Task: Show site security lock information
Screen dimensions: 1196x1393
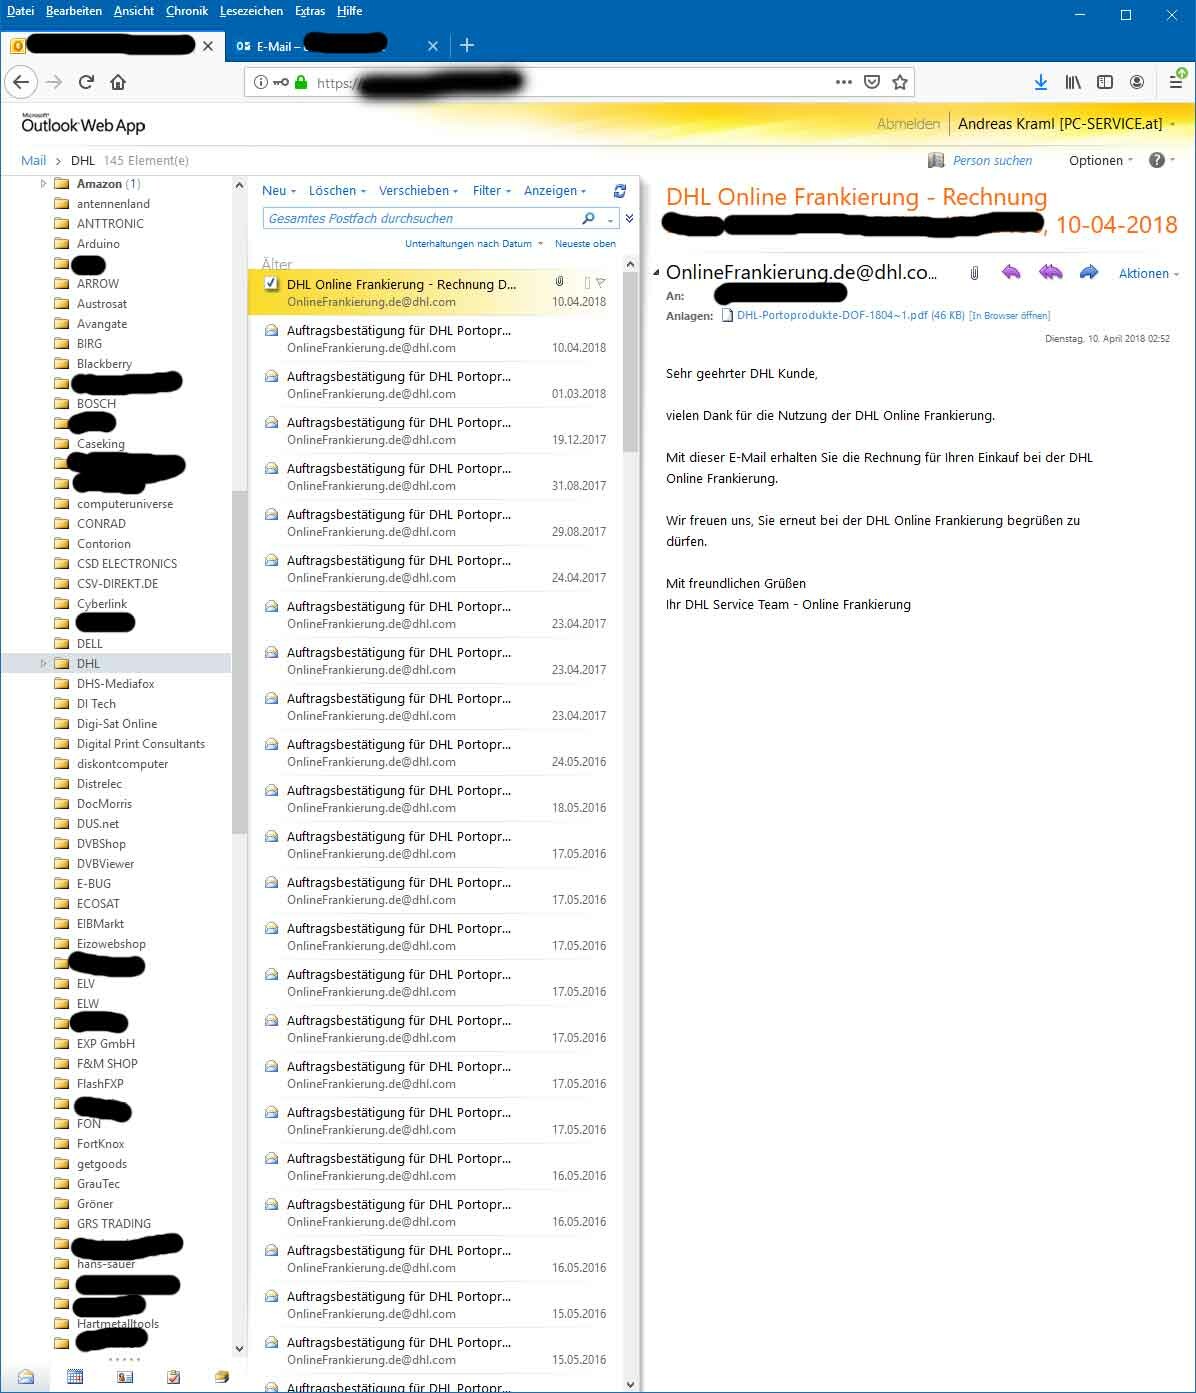Action: point(301,82)
